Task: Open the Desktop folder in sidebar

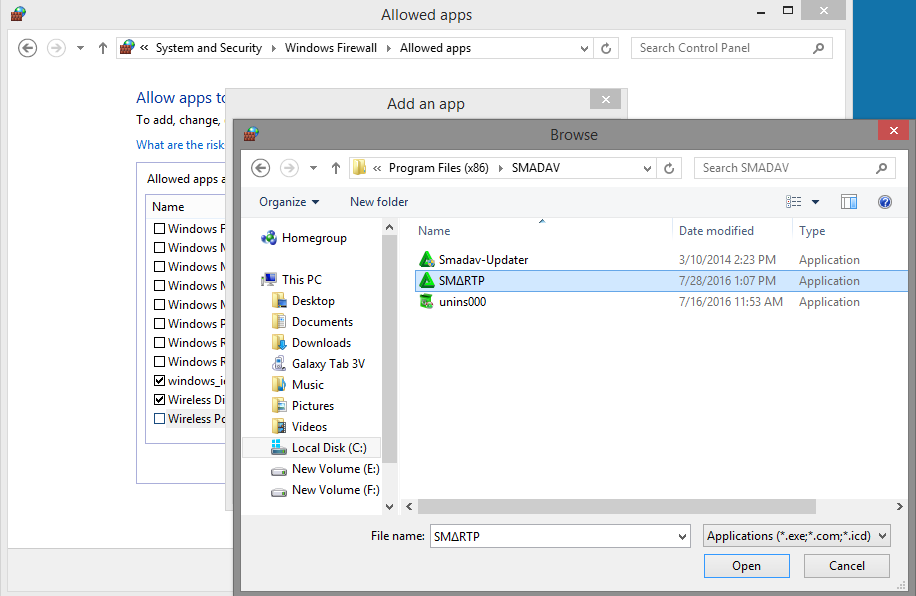Action: (303, 301)
